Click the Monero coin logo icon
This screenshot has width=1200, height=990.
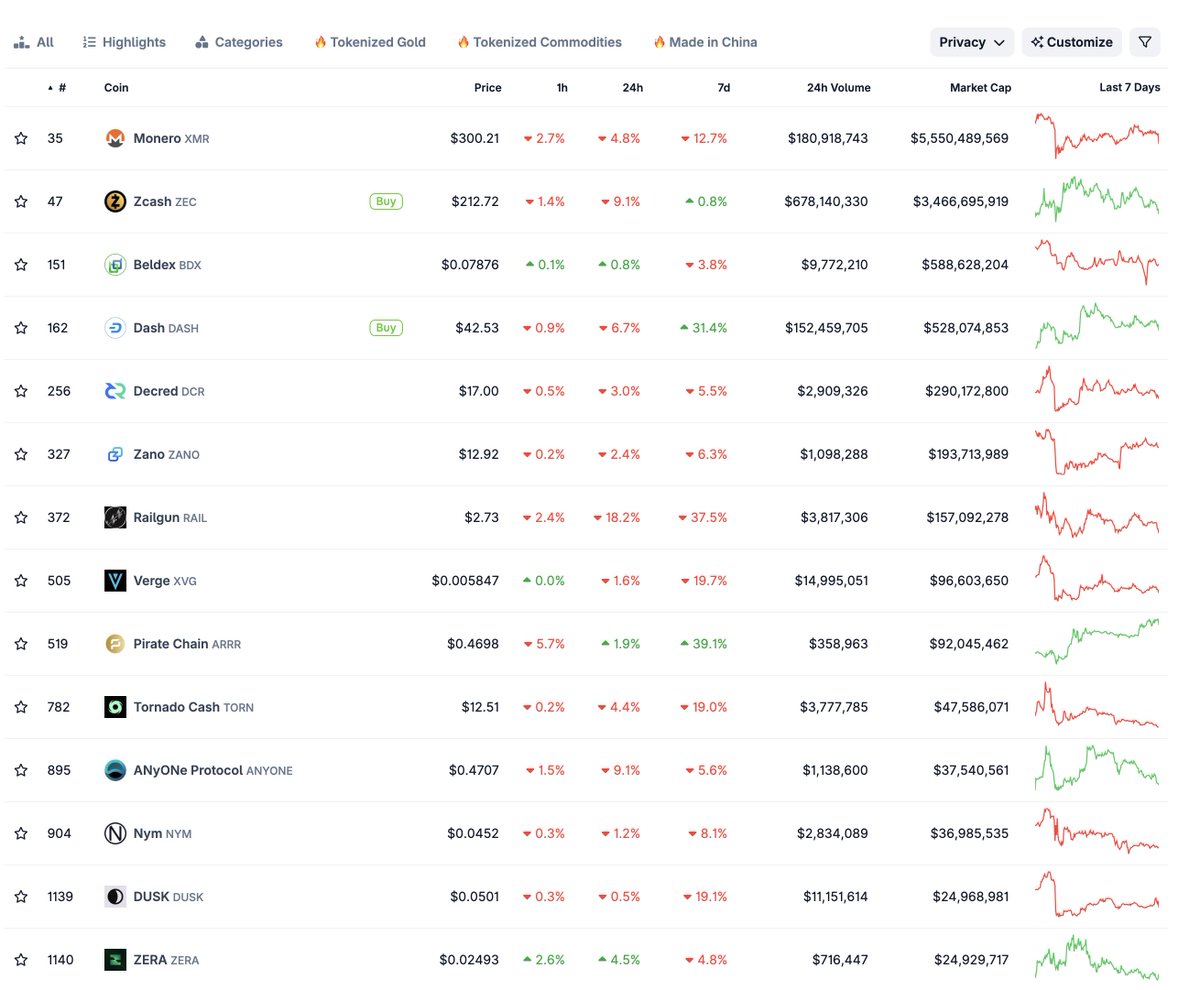(115, 138)
